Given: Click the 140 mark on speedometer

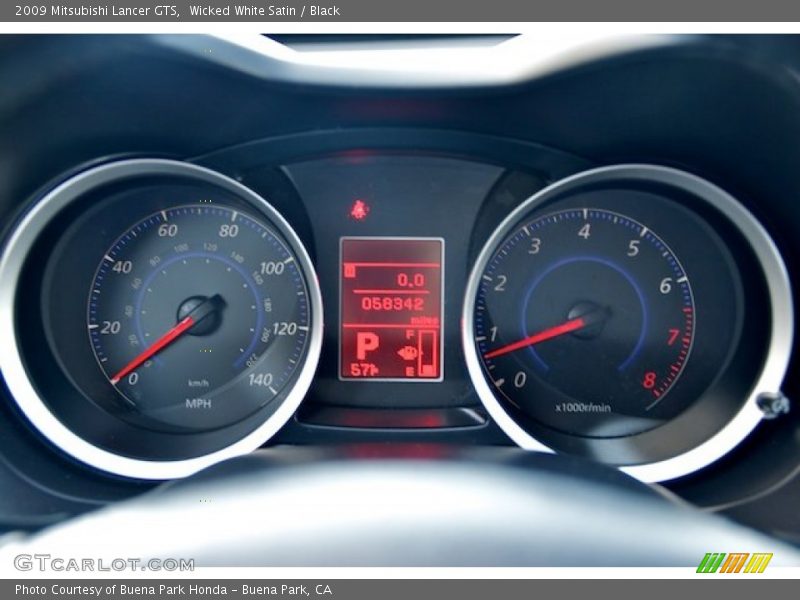Looking at the screenshot, I should pos(260,379).
